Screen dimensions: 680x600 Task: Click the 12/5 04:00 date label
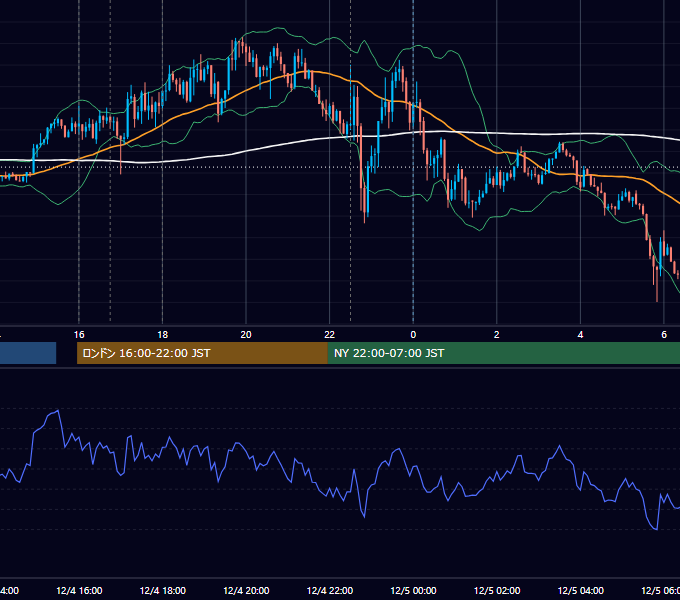581,590
